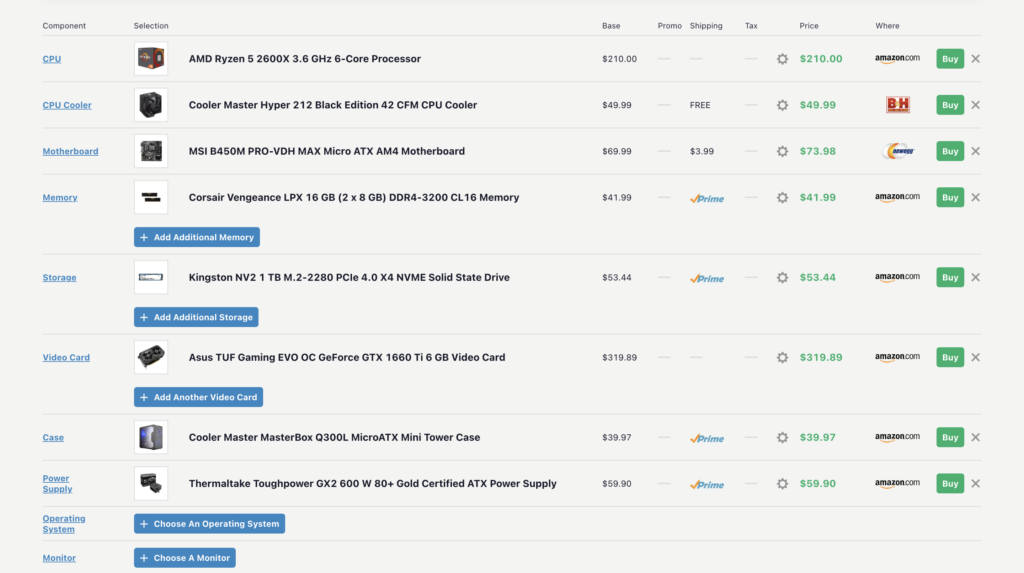Remove the Asus TUF GTX 1660 Ti card
Screen dimensions: 1024x573
tap(976, 357)
